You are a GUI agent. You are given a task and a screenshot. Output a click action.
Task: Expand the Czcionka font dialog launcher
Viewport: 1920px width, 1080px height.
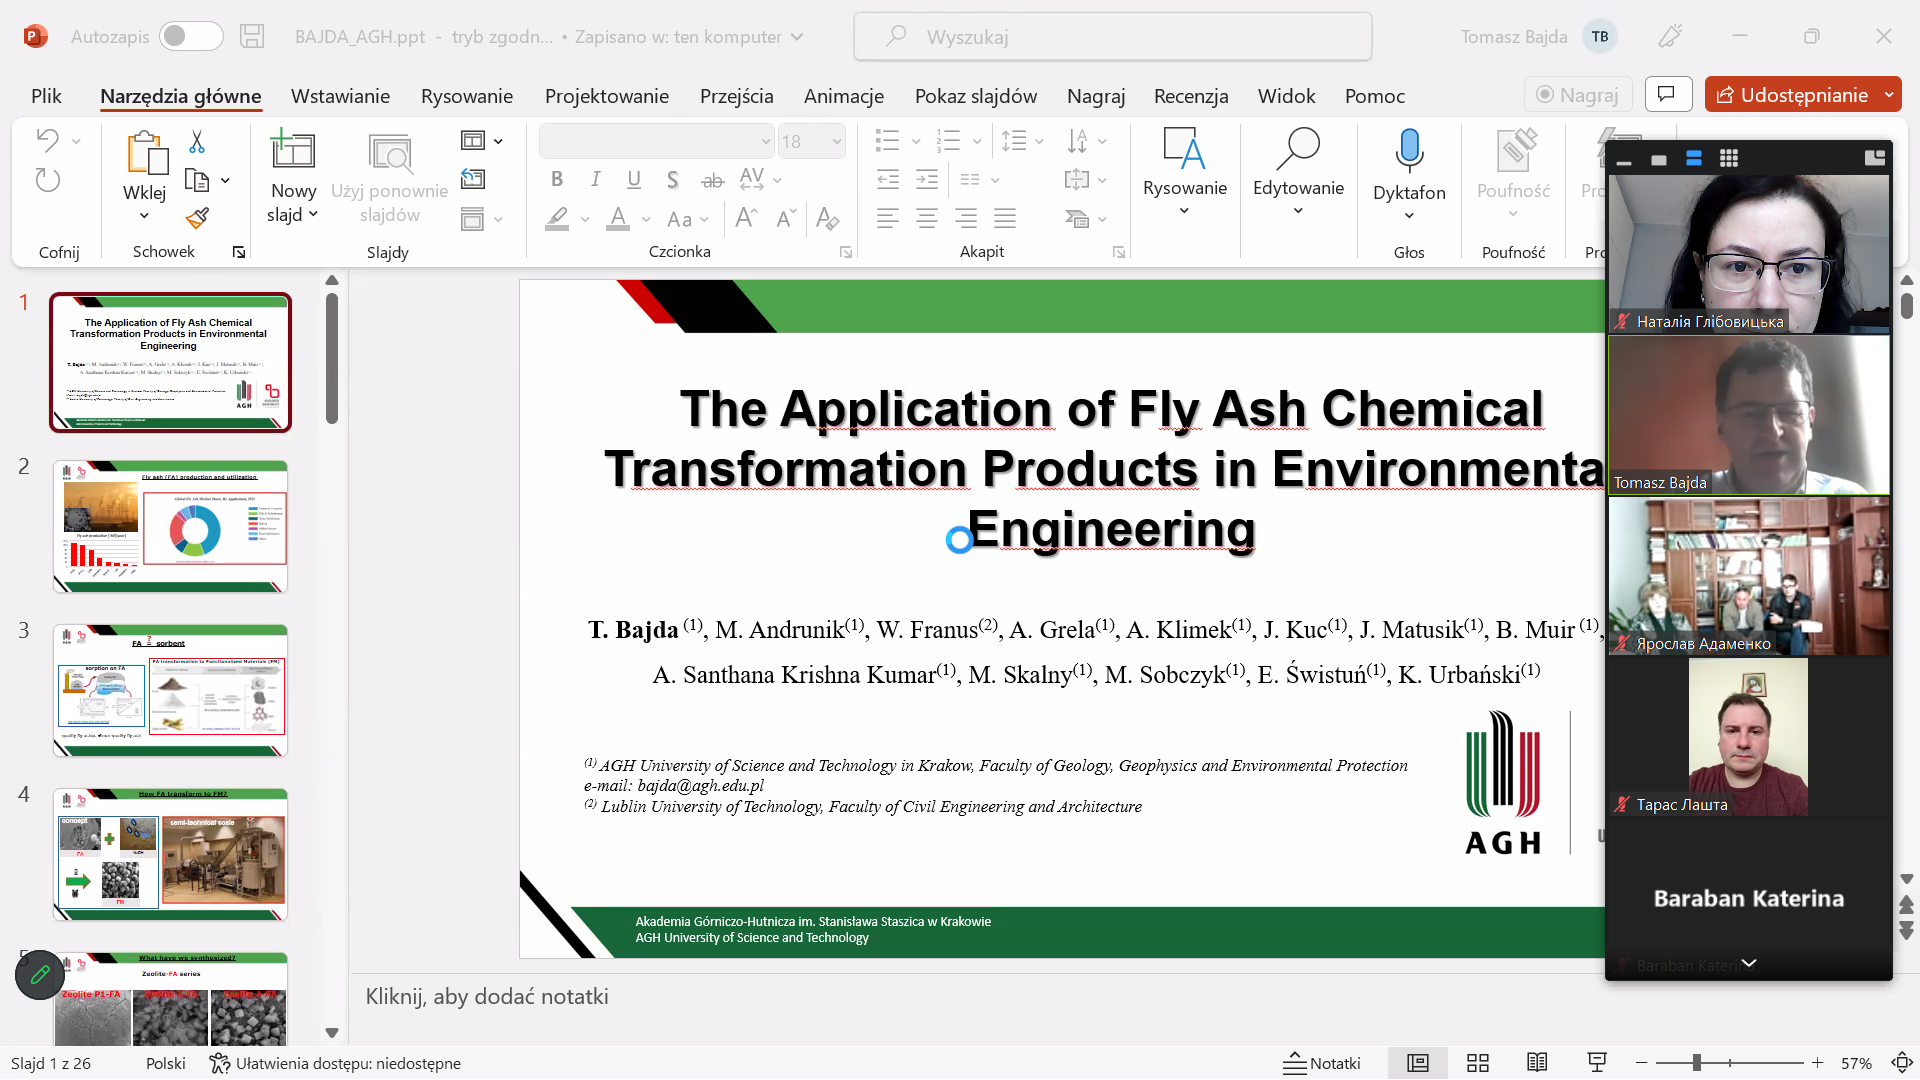(x=846, y=253)
